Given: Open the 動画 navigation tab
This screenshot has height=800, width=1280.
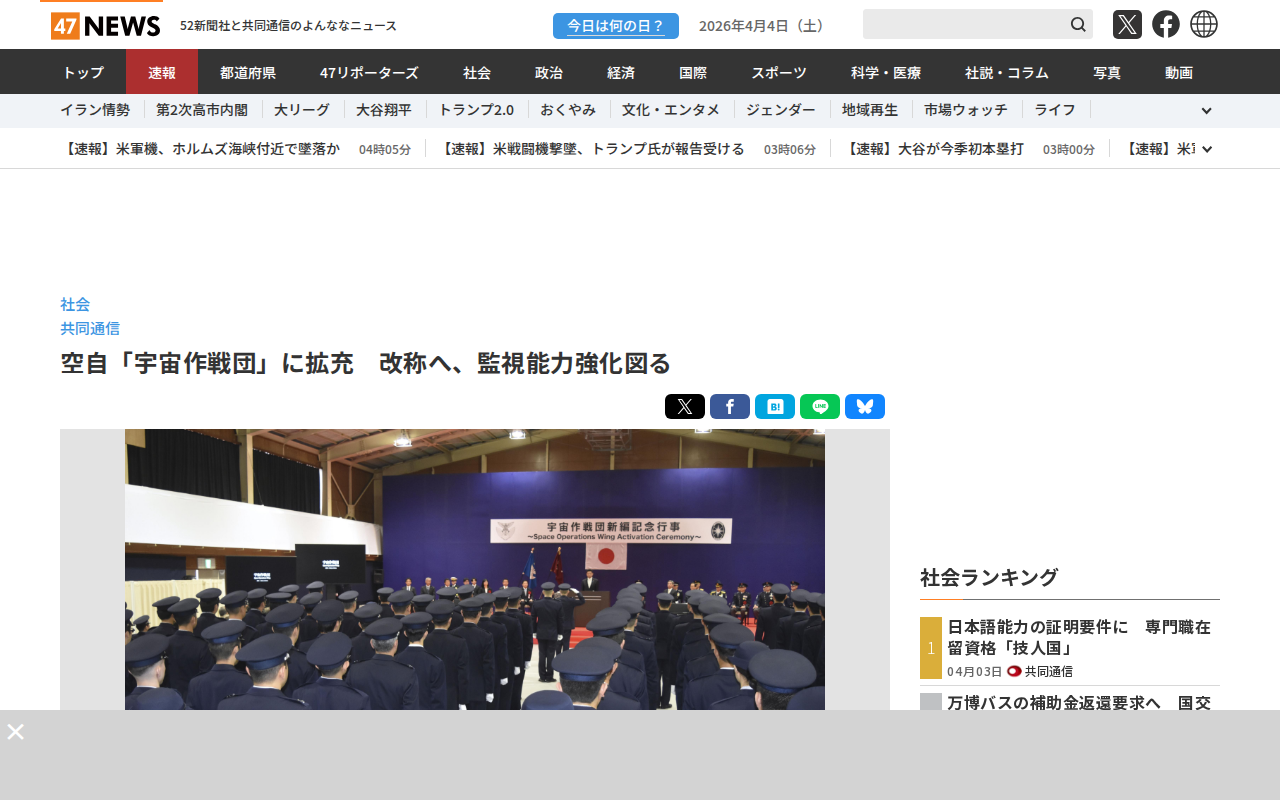Looking at the screenshot, I should click(1179, 72).
